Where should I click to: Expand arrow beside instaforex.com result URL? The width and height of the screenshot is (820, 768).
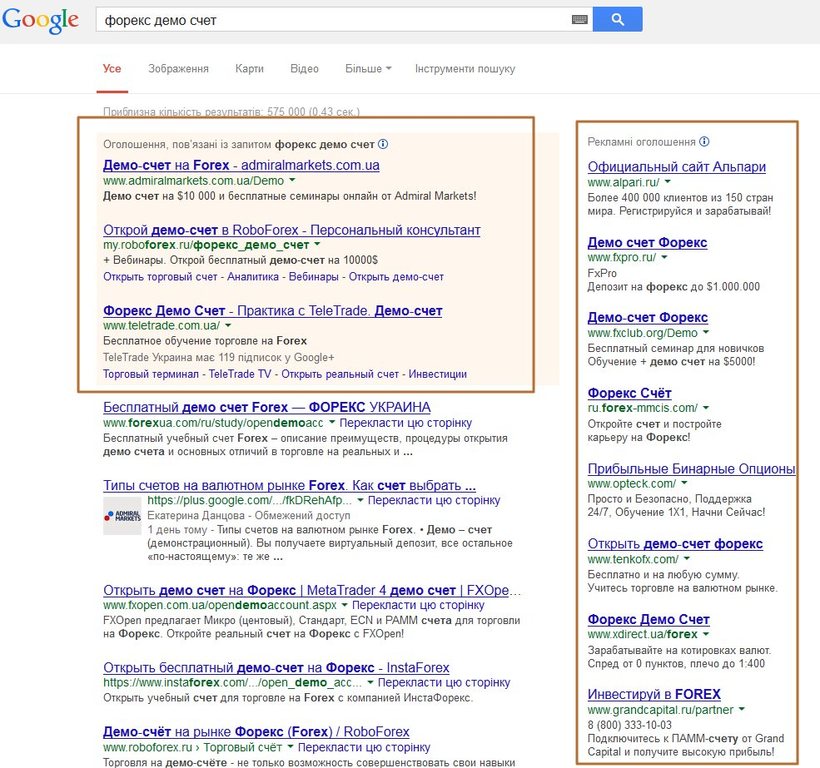[370, 682]
